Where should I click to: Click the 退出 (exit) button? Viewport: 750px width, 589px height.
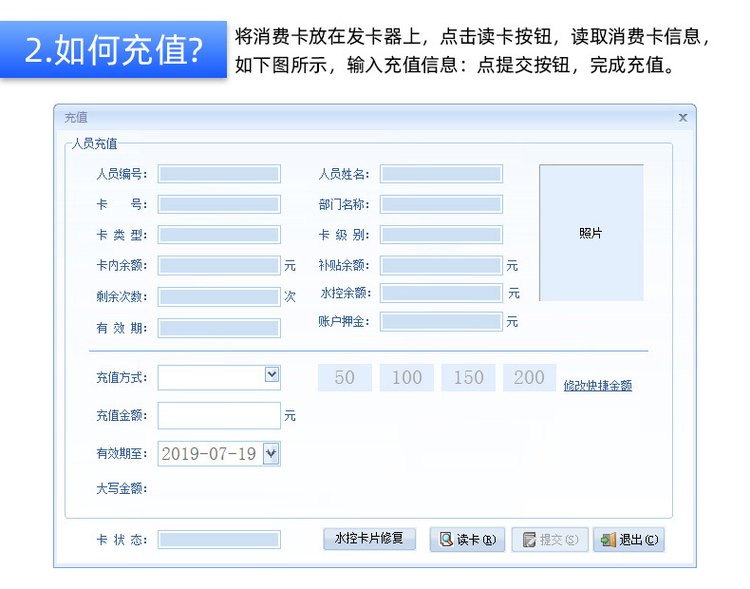(x=629, y=540)
